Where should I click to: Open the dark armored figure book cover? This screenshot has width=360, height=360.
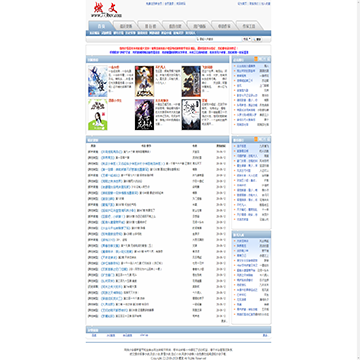coord(191,81)
